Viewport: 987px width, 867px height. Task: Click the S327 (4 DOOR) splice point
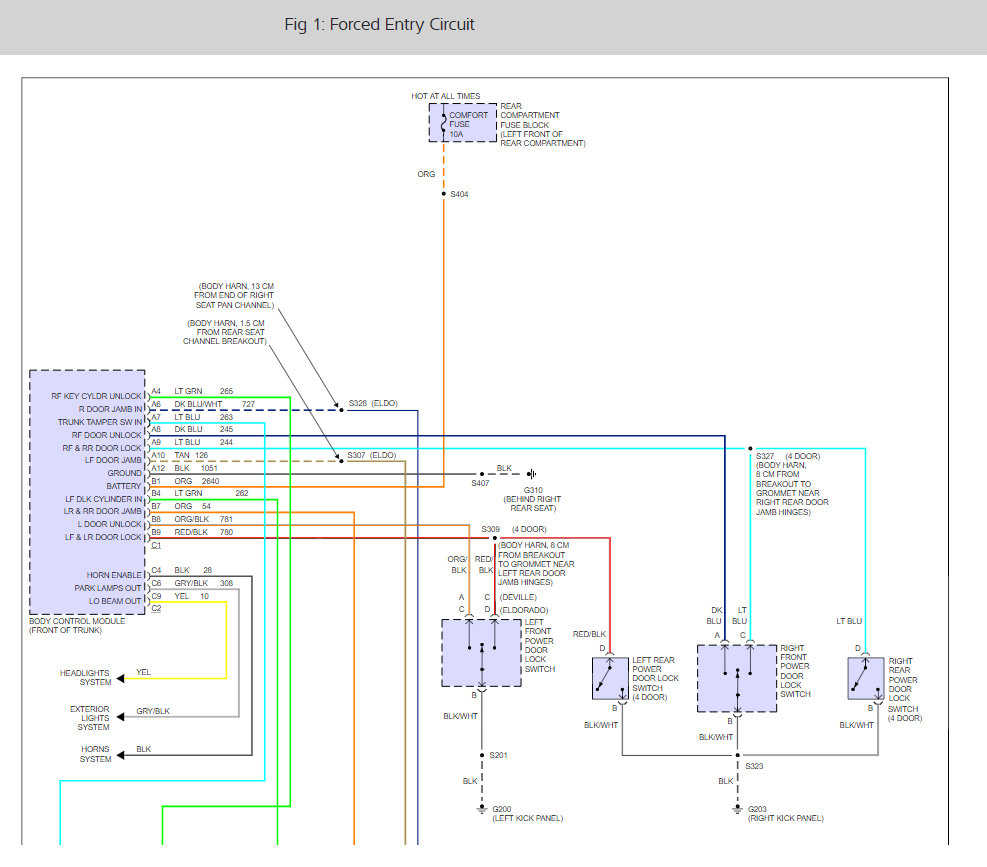point(750,448)
